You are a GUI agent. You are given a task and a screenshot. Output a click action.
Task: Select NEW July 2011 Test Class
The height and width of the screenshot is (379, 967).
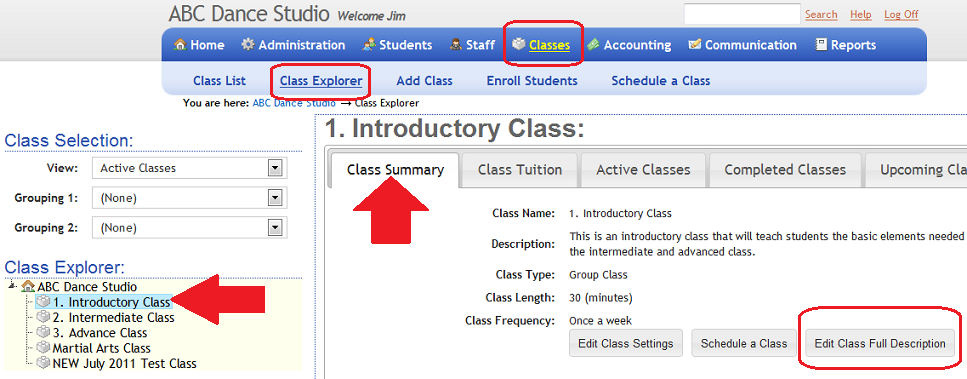tap(125, 364)
